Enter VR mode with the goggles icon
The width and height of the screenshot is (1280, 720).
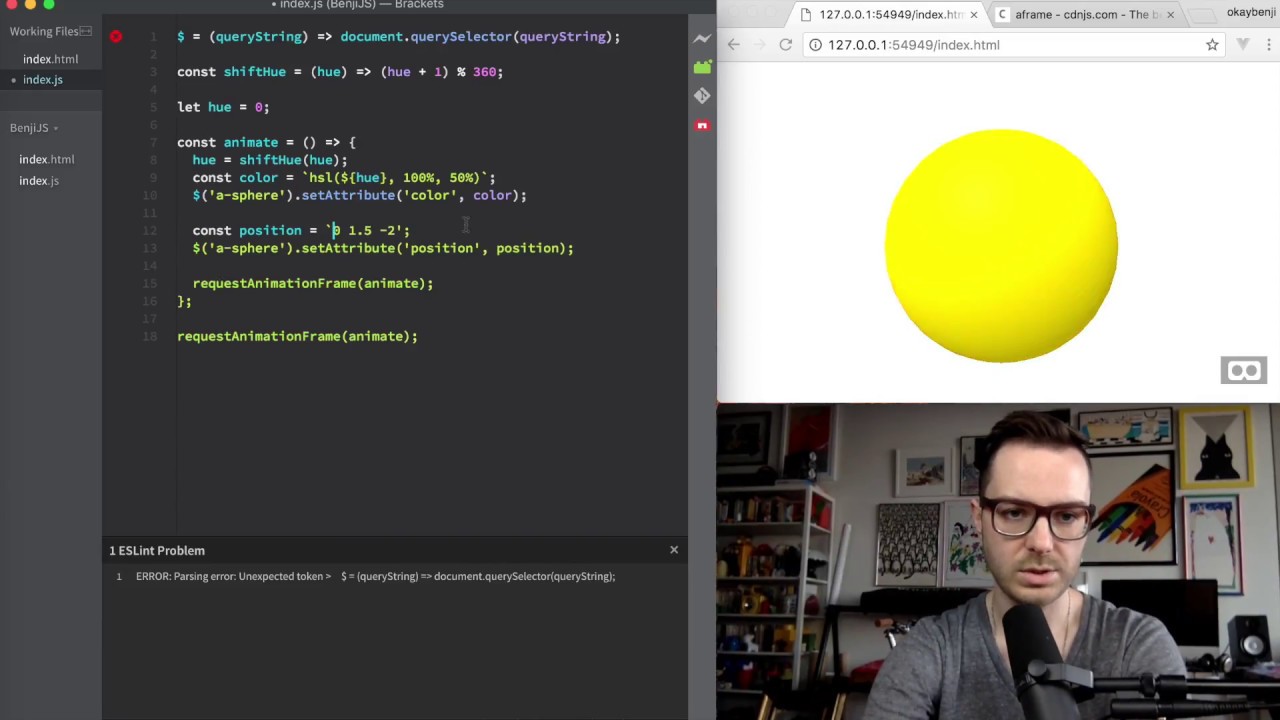1244,371
